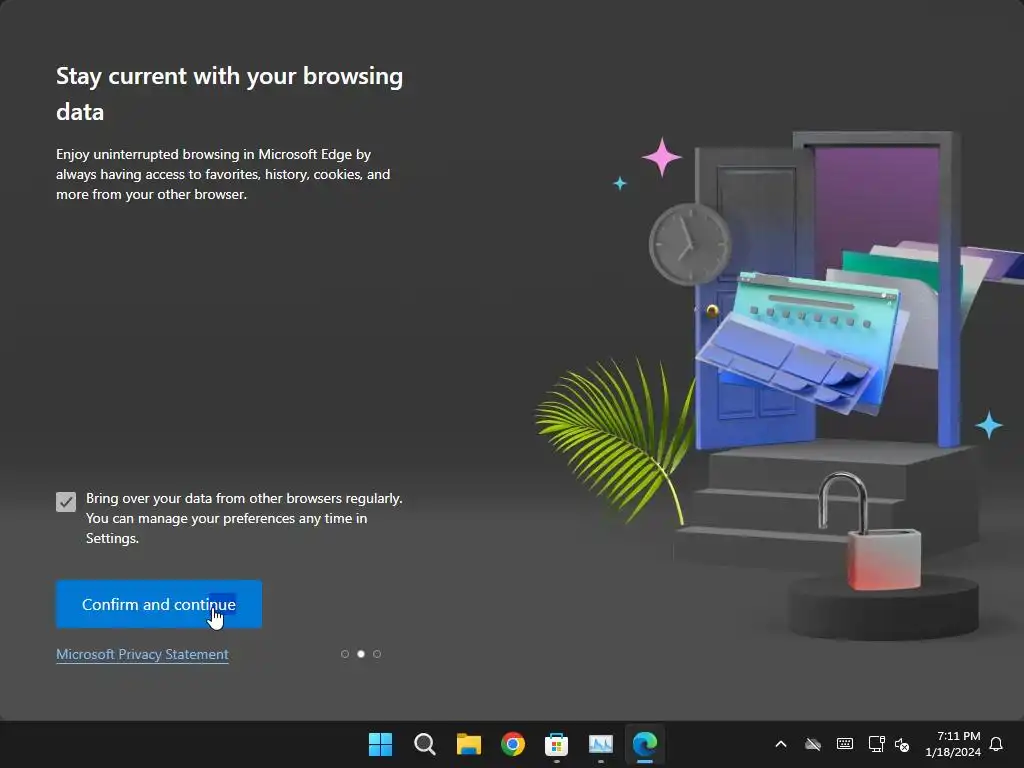The height and width of the screenshot is (768, 1024).
Task: Open the OneDrive cloud tray icon
Action: point(812,744)
